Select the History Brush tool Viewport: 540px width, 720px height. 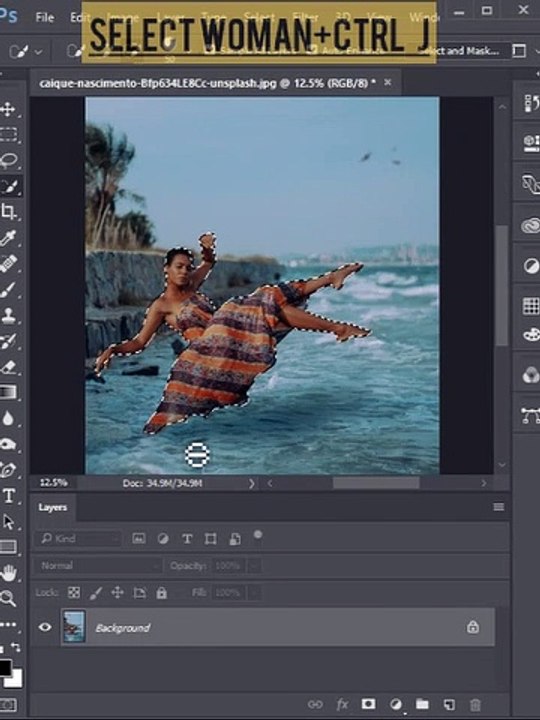click(8, 341)
